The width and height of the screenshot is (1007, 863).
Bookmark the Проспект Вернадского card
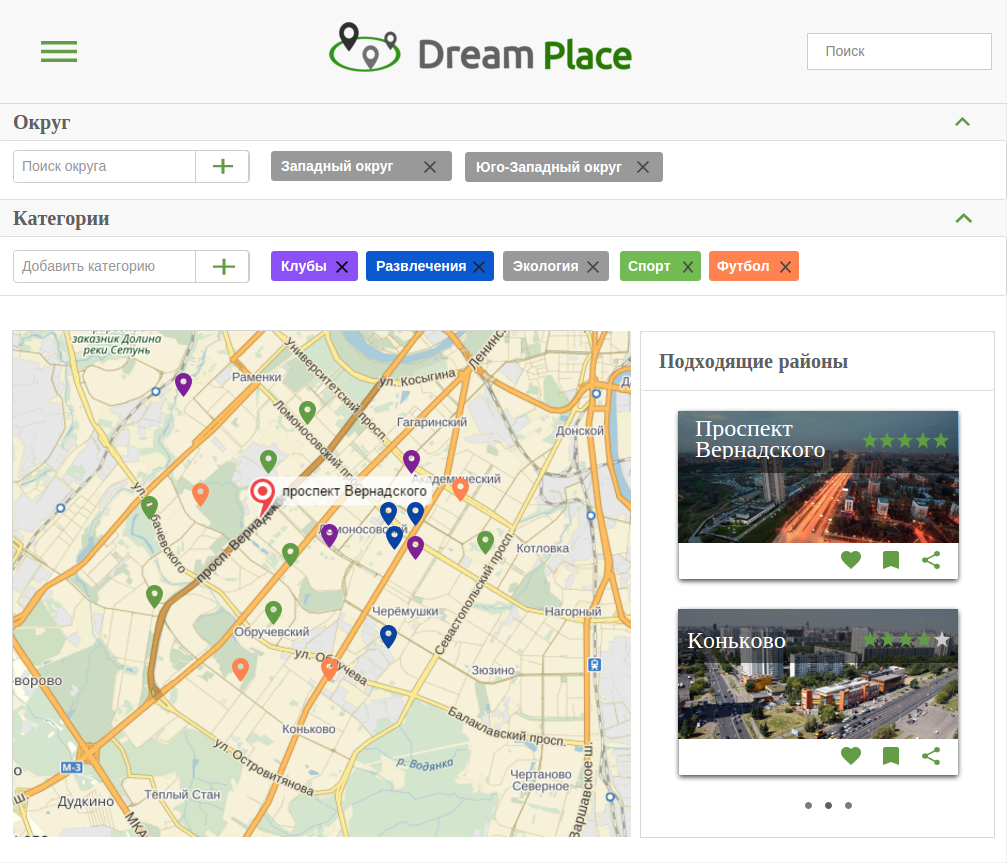tap(891, 560)
